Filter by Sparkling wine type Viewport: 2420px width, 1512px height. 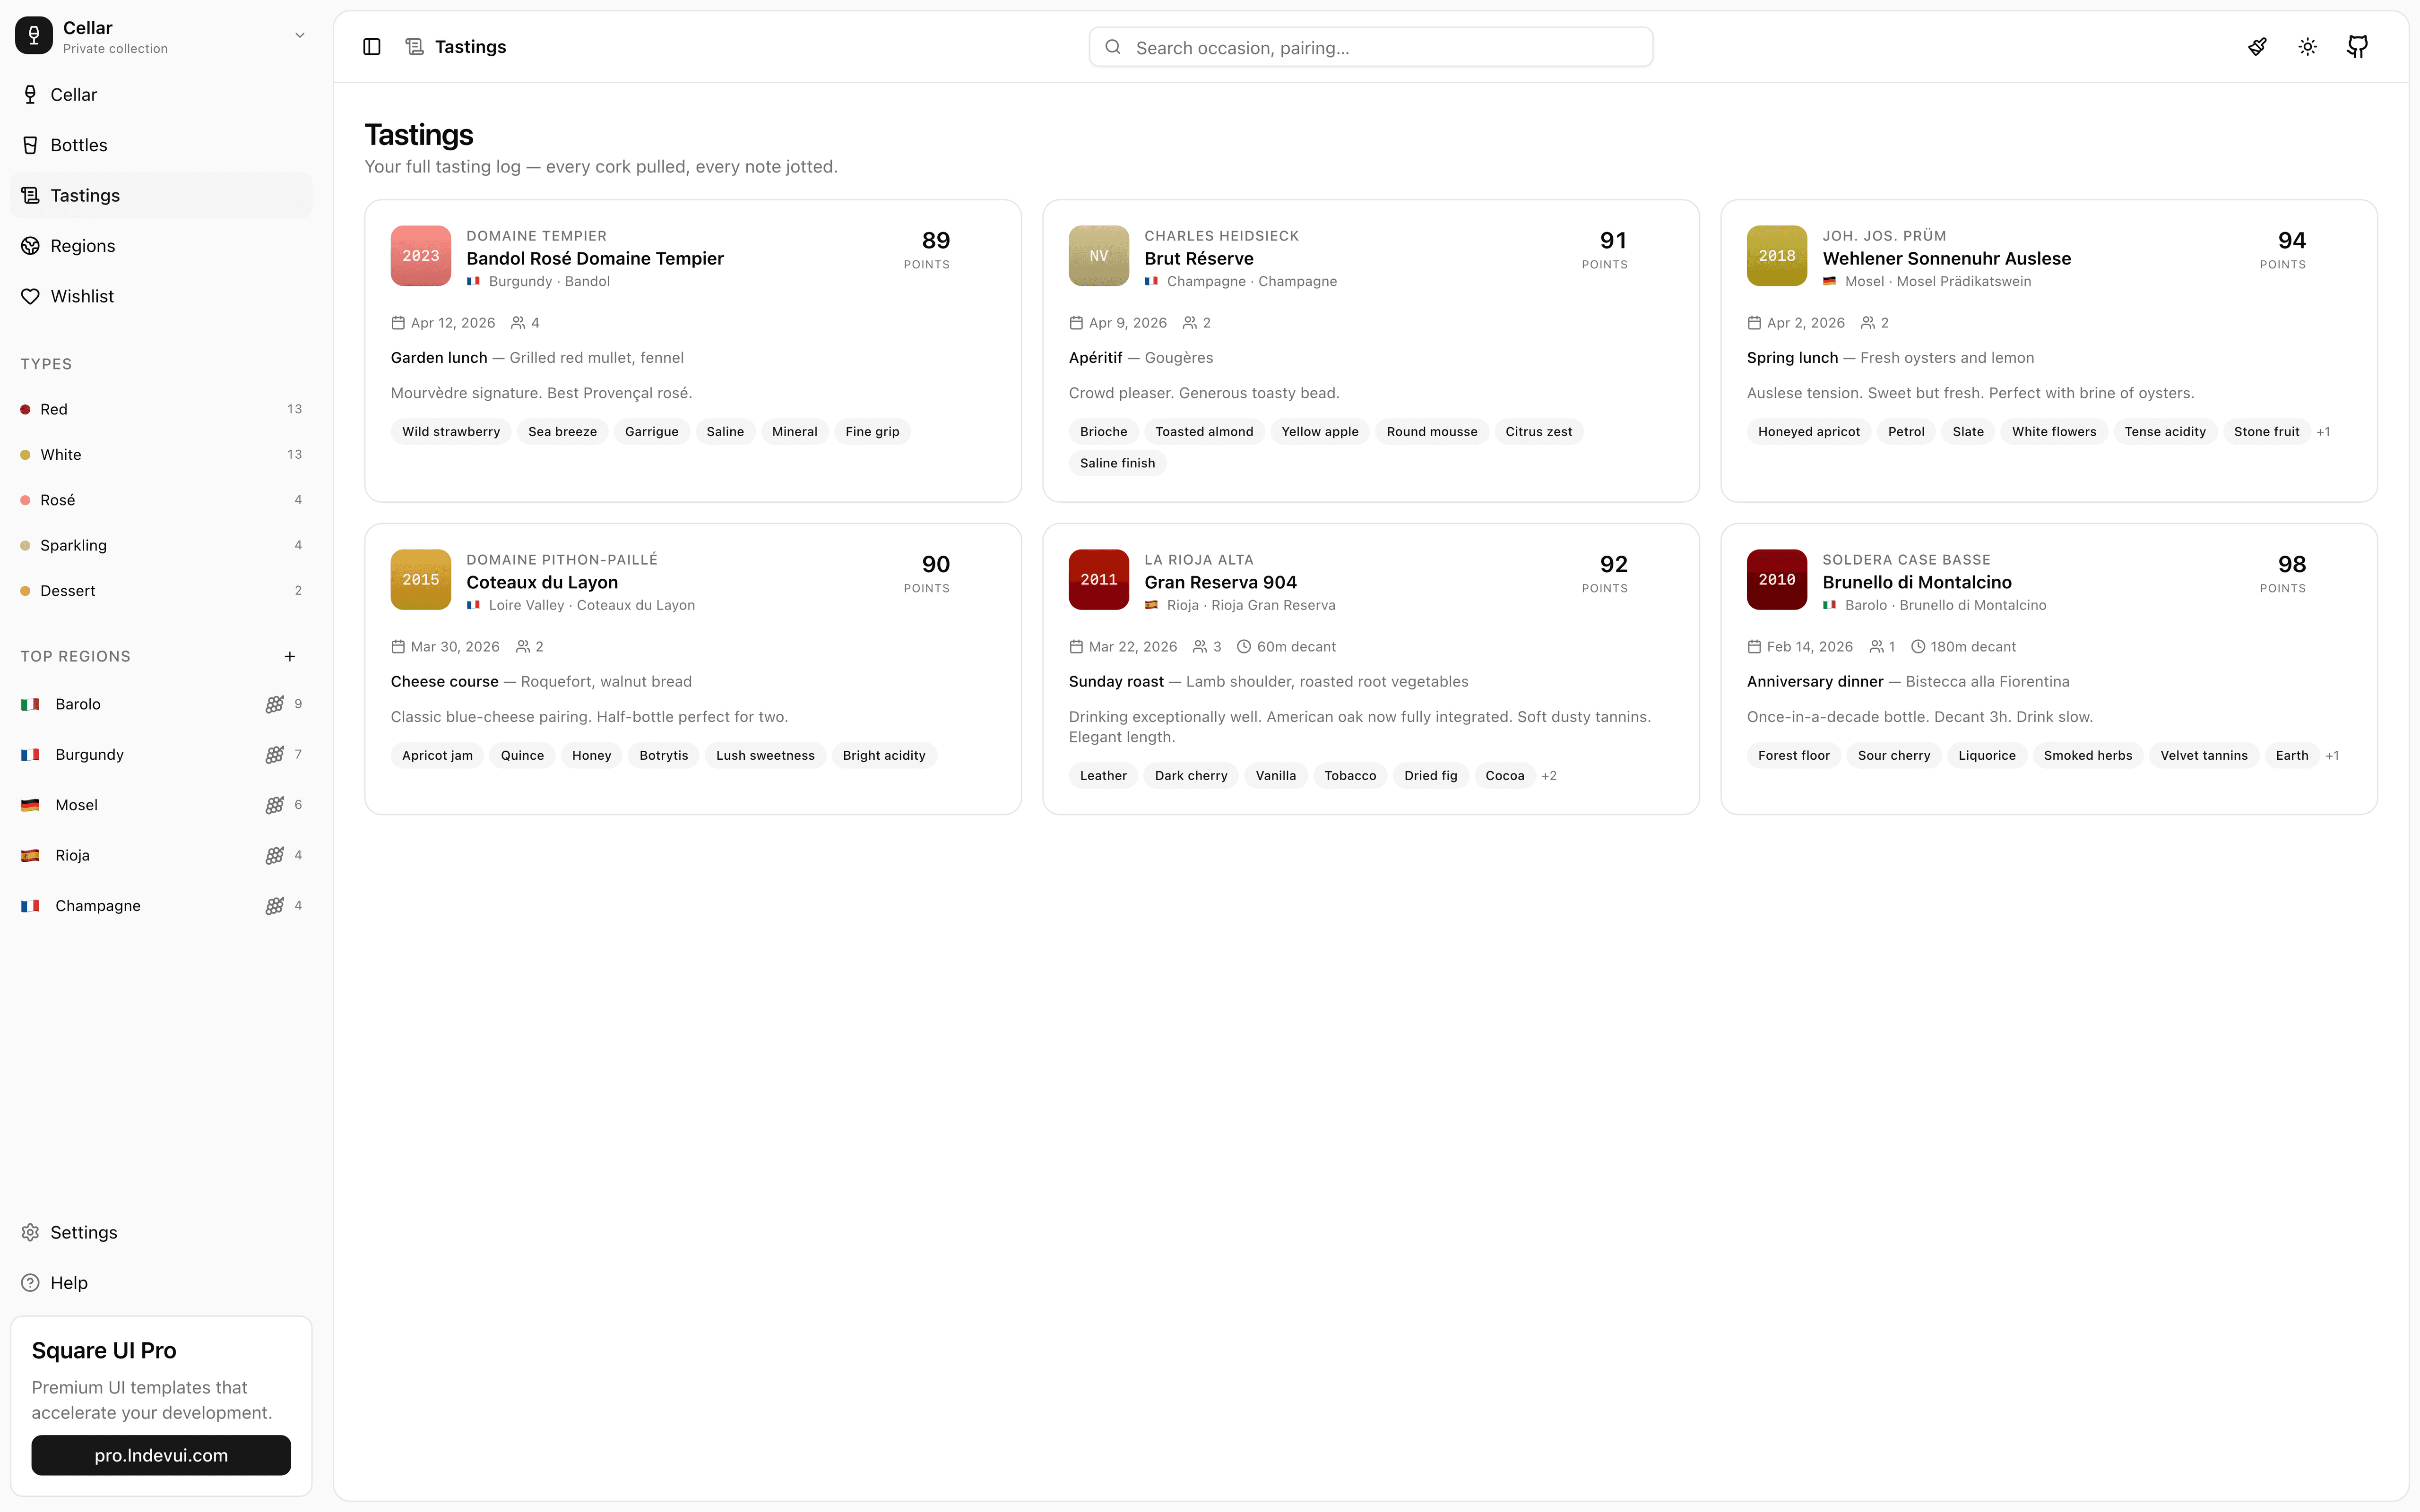(x=161, y=545)
